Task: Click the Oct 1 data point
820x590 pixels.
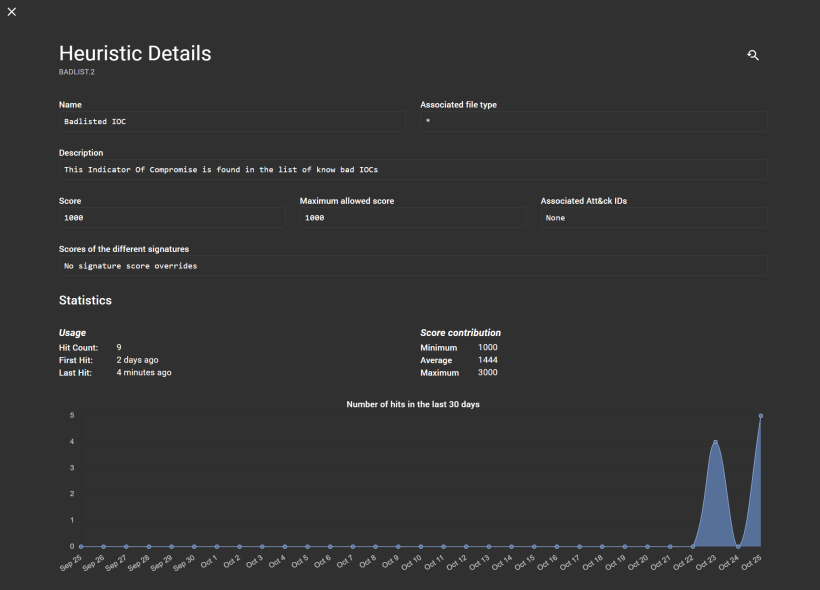Action: click(x=217, y=546)
